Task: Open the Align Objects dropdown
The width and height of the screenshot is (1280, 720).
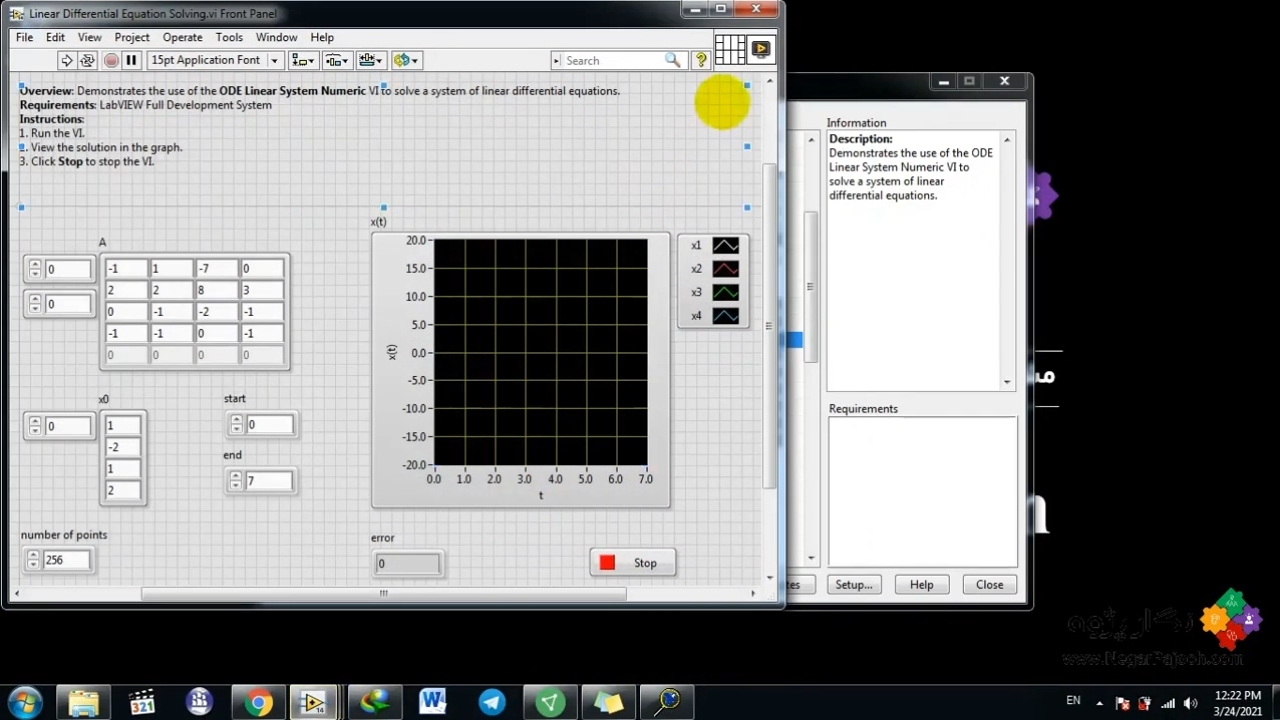Action: [302, 60]
